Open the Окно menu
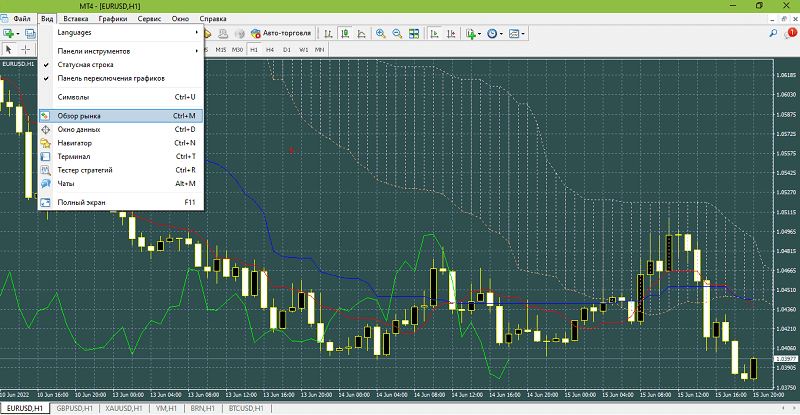Image resolution: width=800 pixels, height=415 pixels. (x=180, y=18)
